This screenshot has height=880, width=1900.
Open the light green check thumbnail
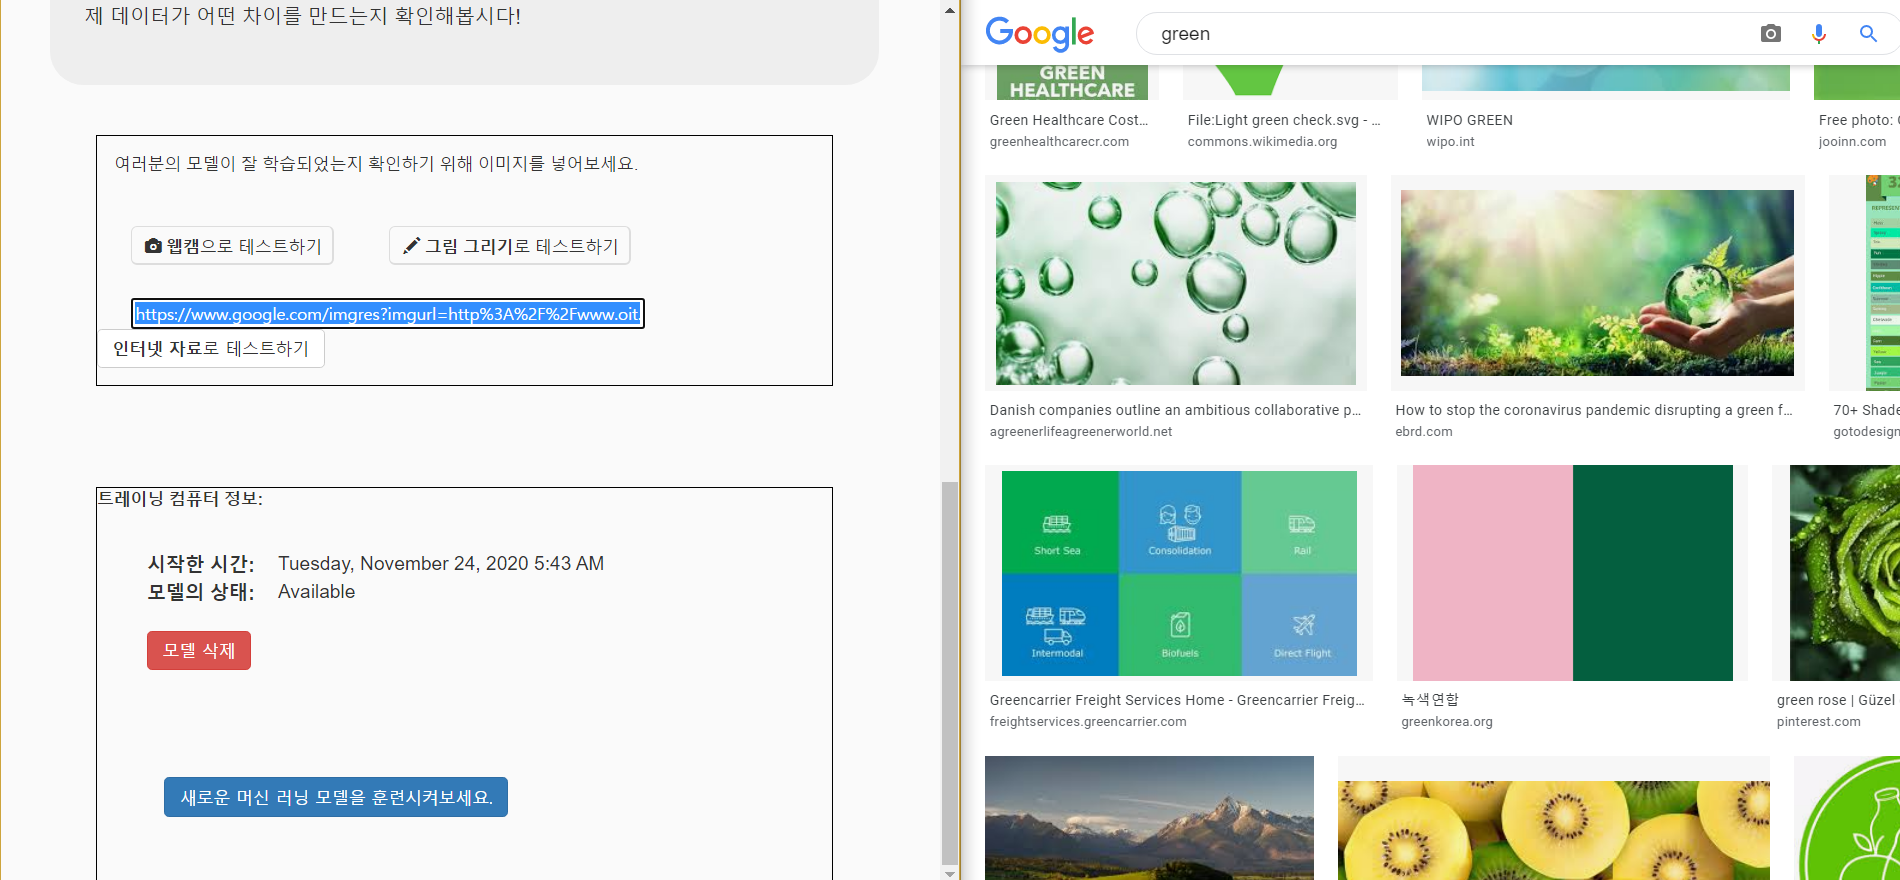[x=1250, y=80]
